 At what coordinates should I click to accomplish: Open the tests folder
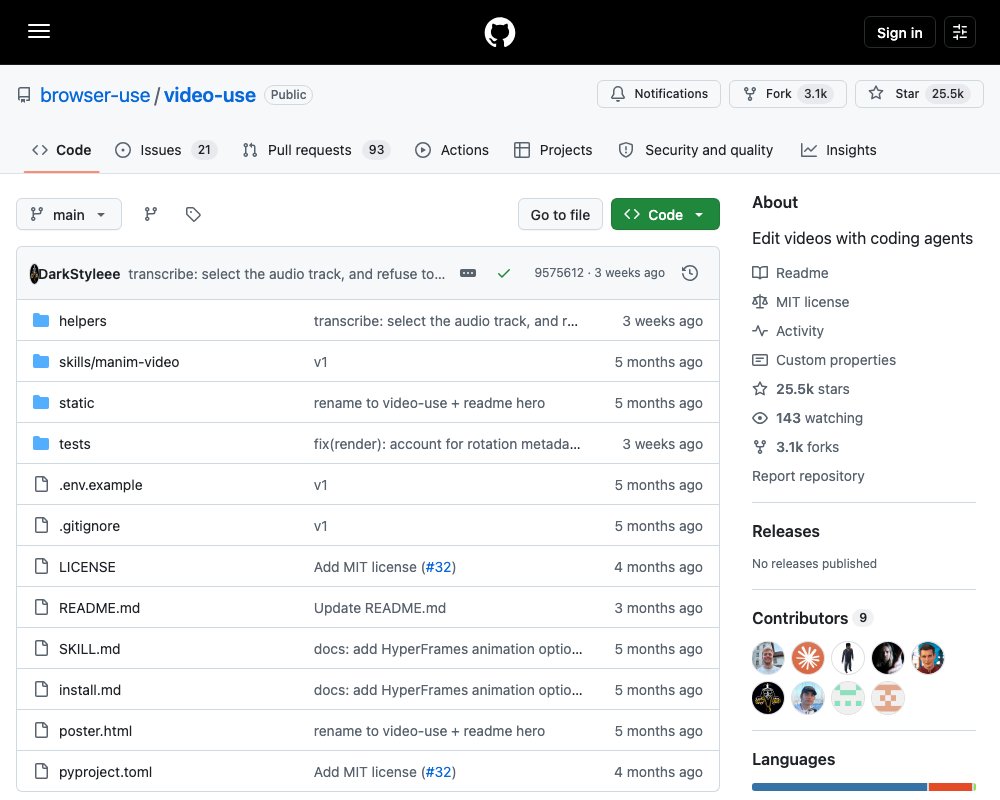pos(75,444)
